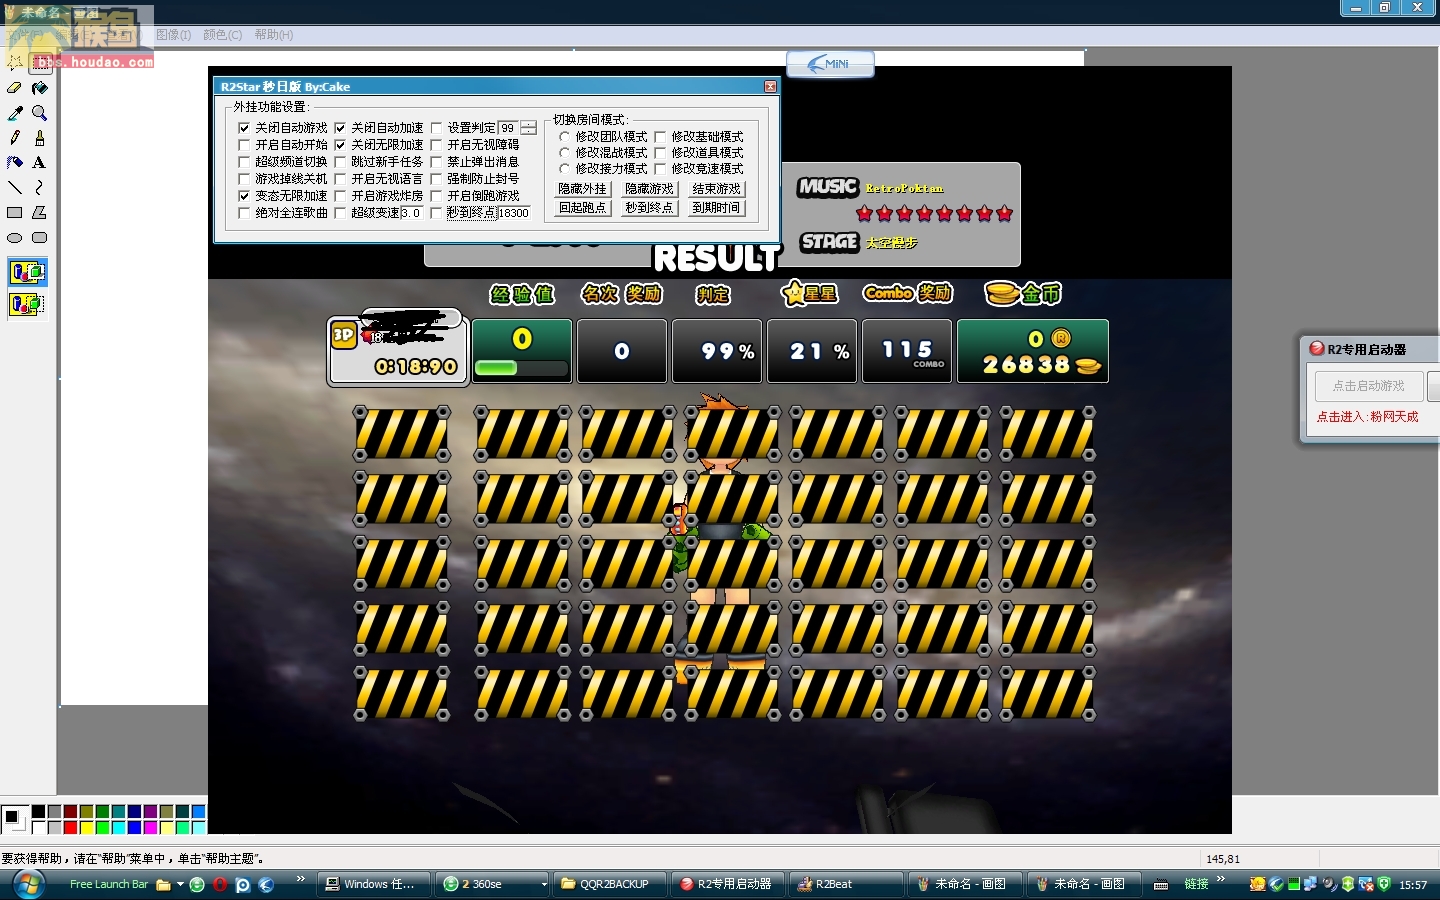Viewport: 1440px width, 900px height.
Task: Open the 图像(I) menu
Action: click(x=173, y=35)
